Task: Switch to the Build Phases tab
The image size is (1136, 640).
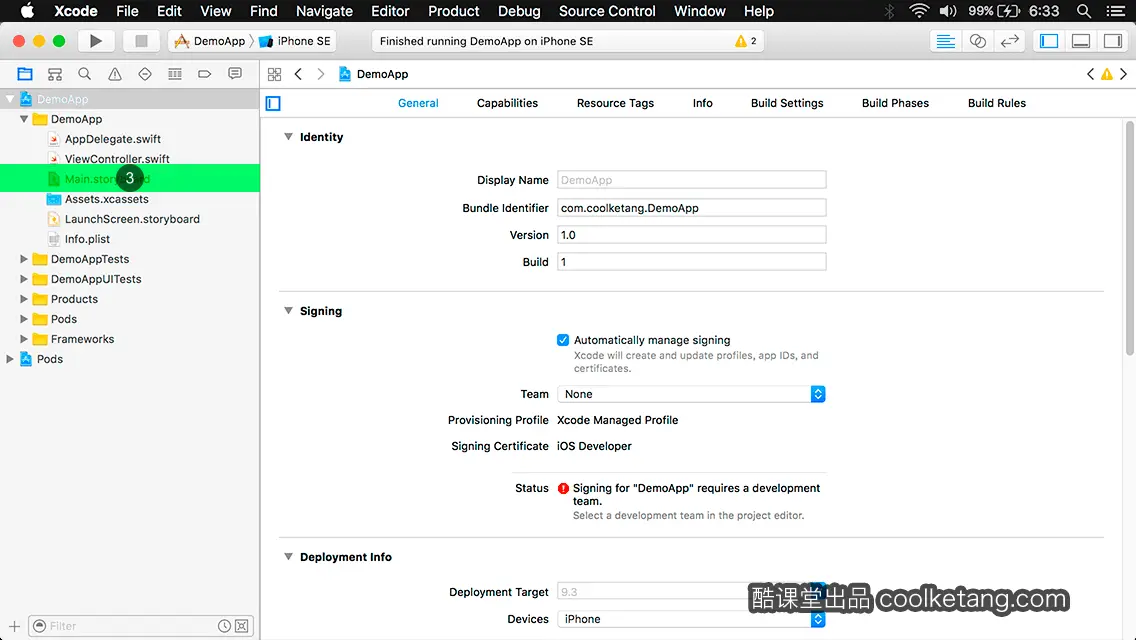Action: click(895, 103)
